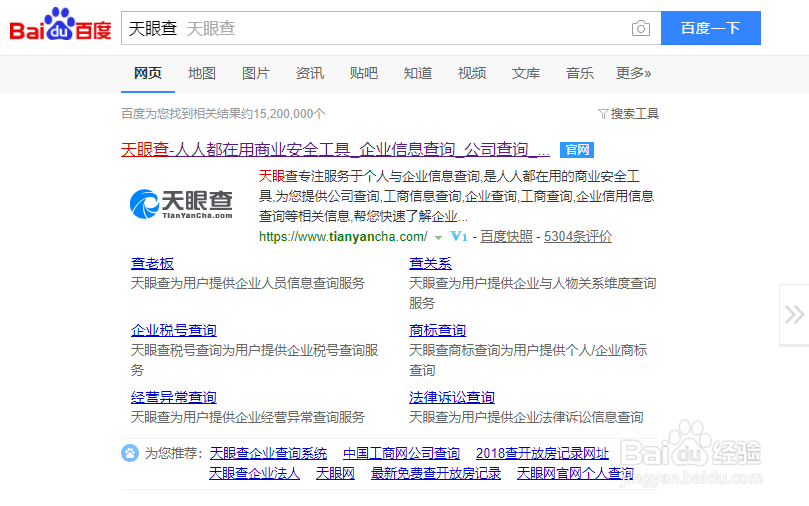Open 中国工商网公司查询 recommendation
This screenshot has width=809, height=506.
401,453
